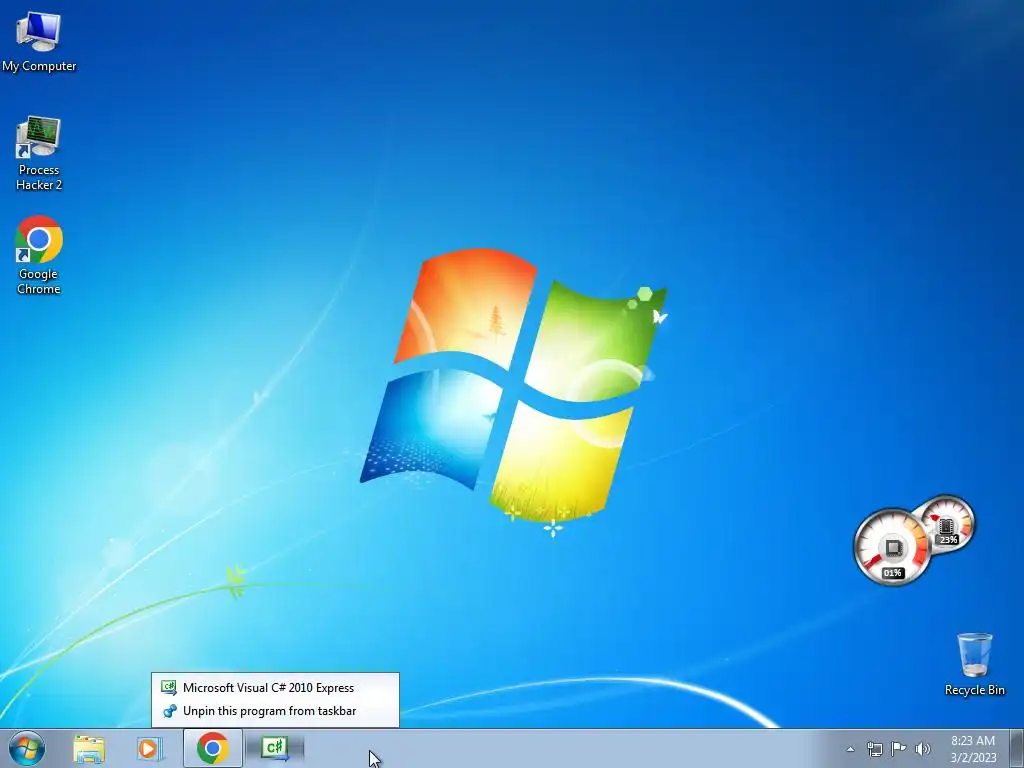Click the Visual C# taskbar button

275,748
